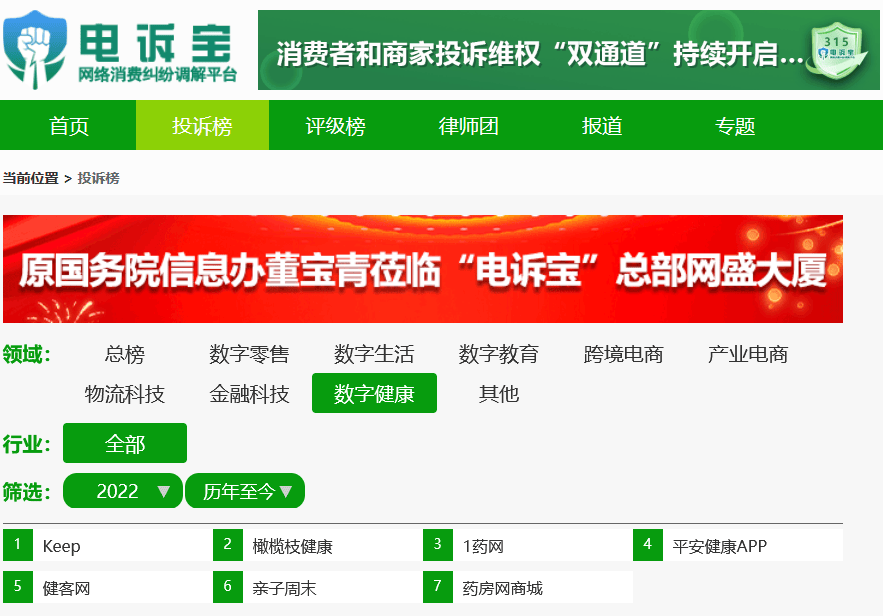
Task: Go to the 报道 section
Action: [x=602, y=126]
